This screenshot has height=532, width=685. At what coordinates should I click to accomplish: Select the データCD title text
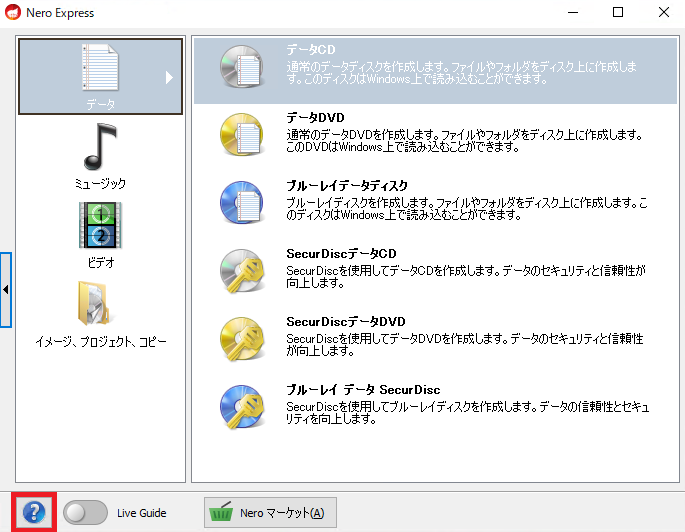click(311, 49)
